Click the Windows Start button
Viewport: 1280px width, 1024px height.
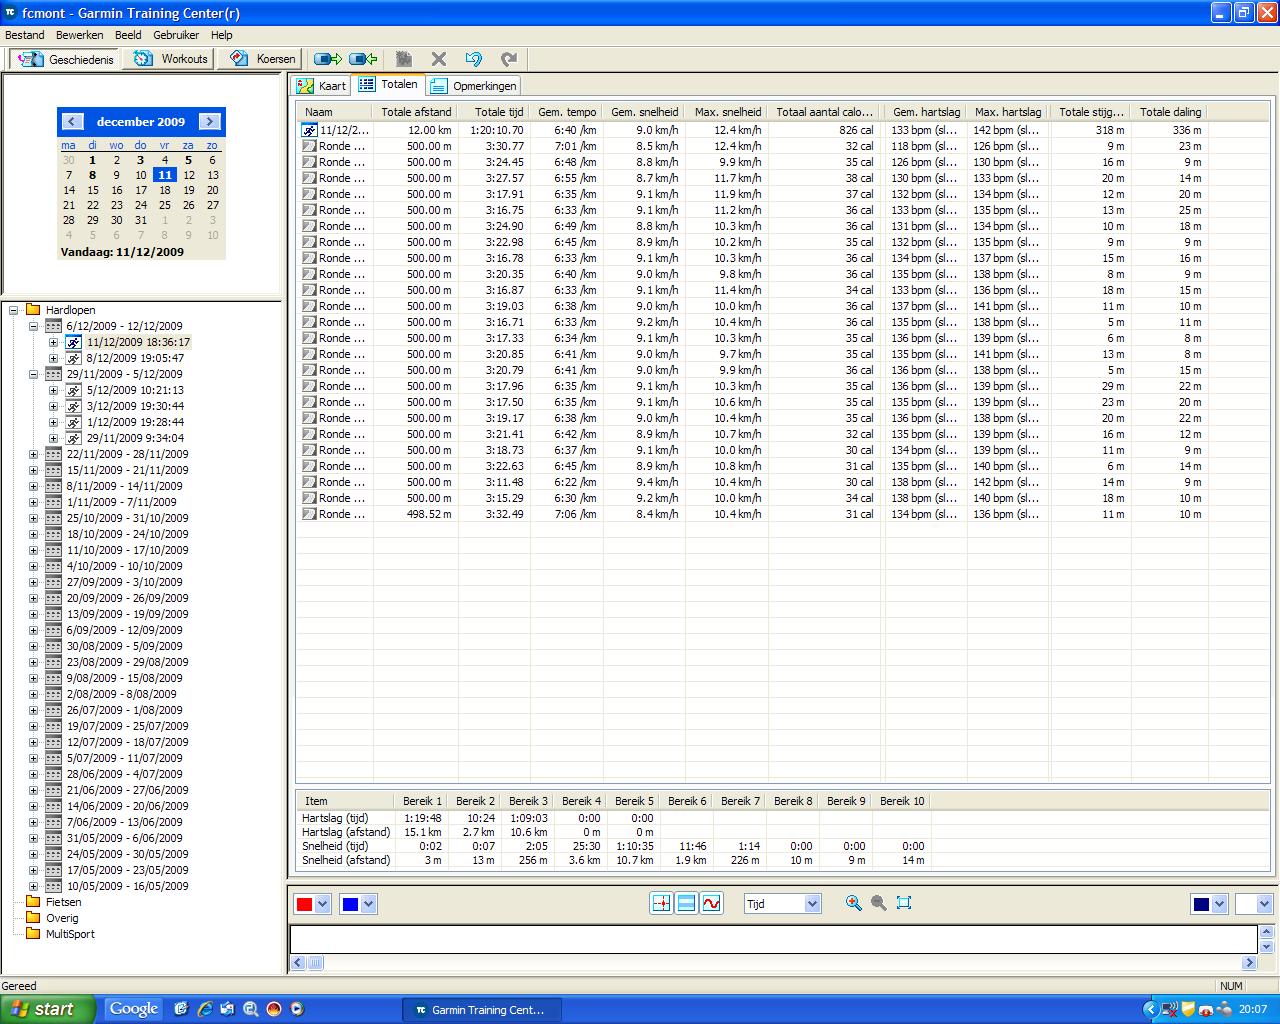click(x=48, y=1009)
